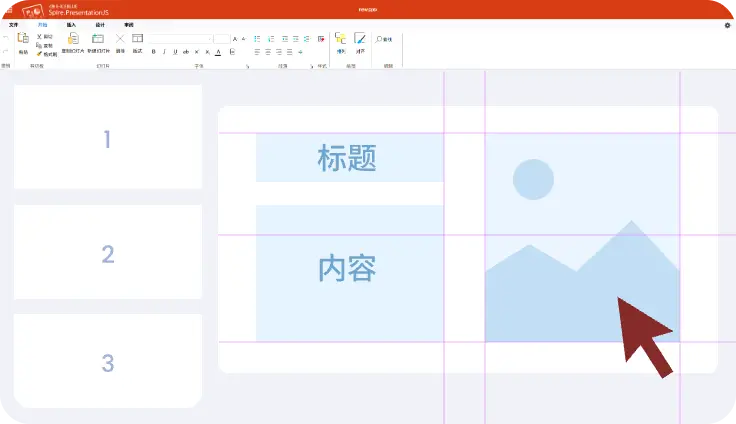
Task: Click the Cut scissors icon
Action: 39,36
